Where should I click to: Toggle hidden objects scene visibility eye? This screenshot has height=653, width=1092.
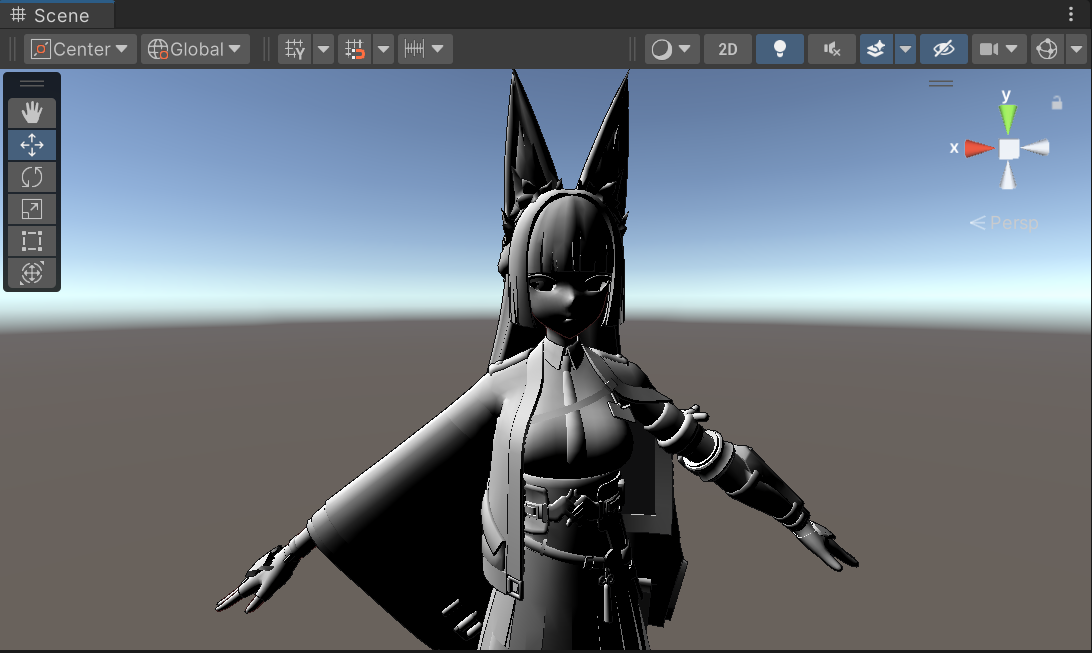tap(943, 49)
